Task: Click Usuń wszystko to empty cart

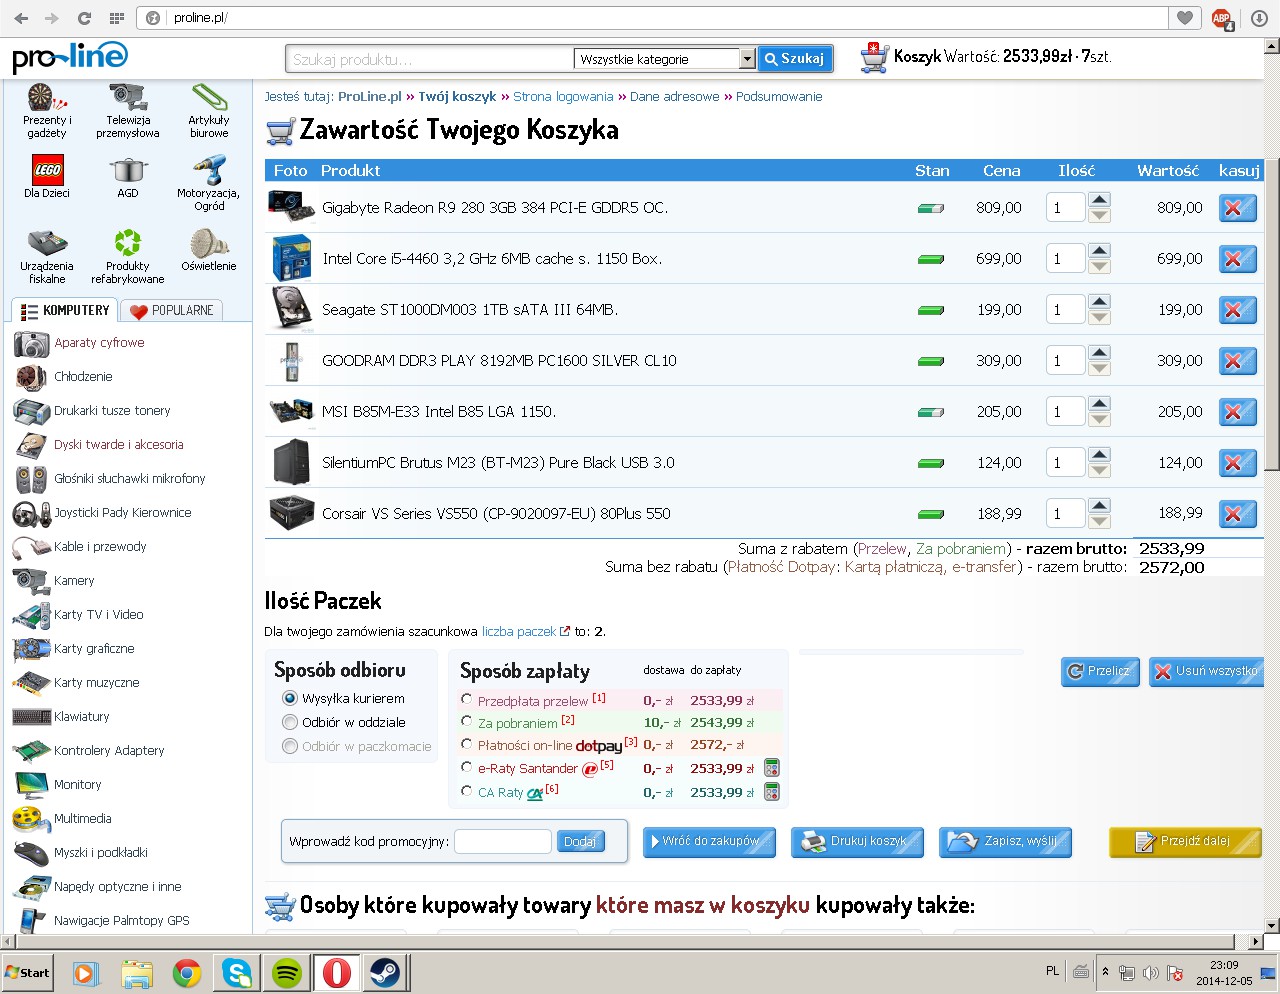Action: [x=1207, y=672]
